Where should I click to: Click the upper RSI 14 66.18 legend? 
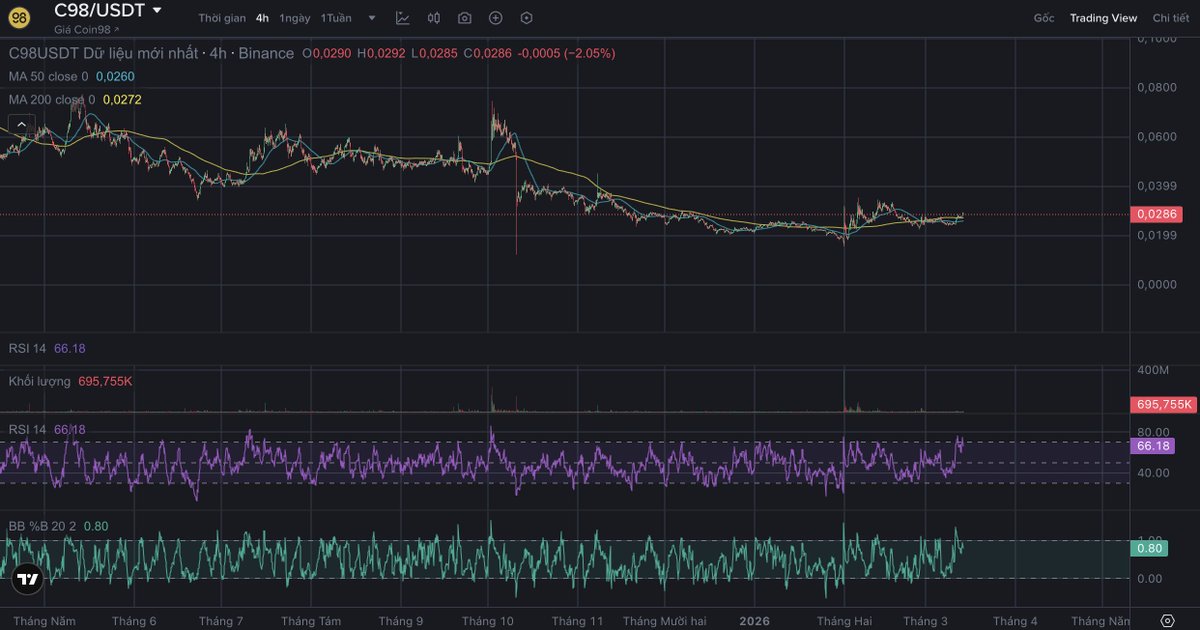click(x=47, y=349)
